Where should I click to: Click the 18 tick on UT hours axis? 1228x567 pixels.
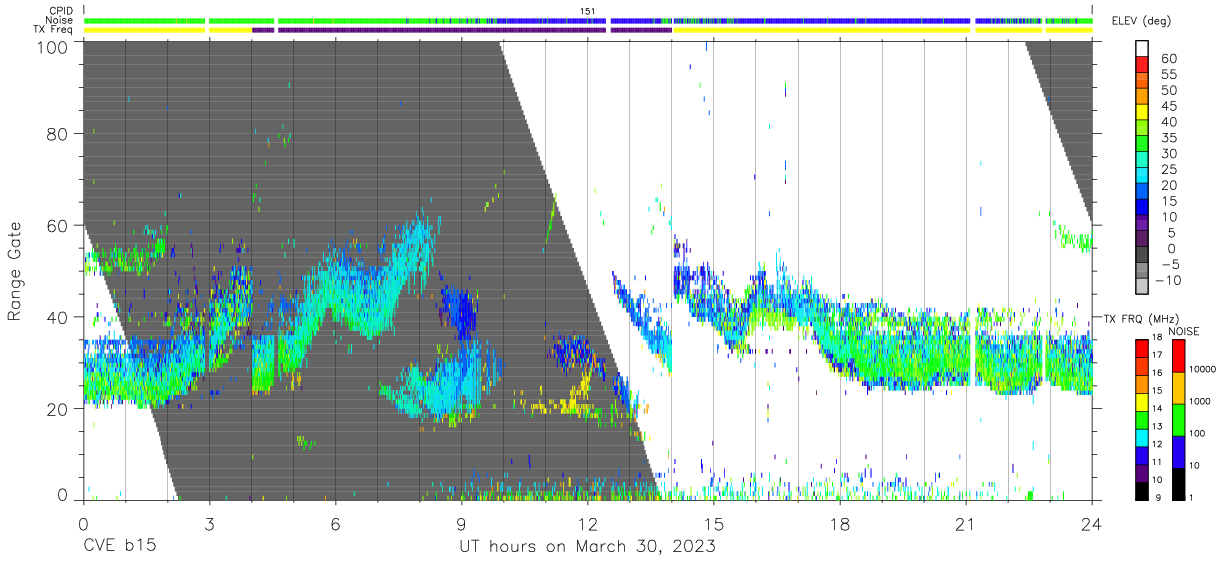[840, 524]
